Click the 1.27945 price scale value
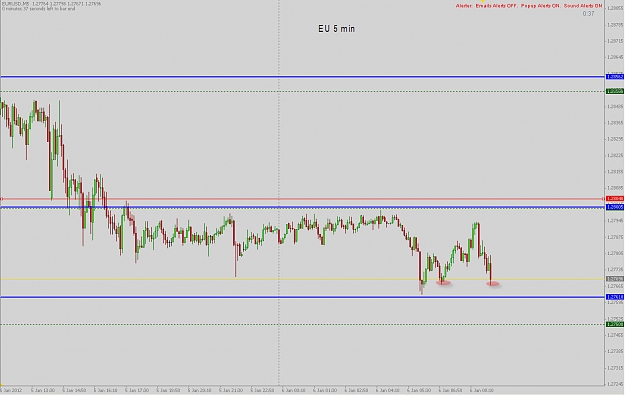The height and width of the screenshot is (395, 625). (615, 220)
